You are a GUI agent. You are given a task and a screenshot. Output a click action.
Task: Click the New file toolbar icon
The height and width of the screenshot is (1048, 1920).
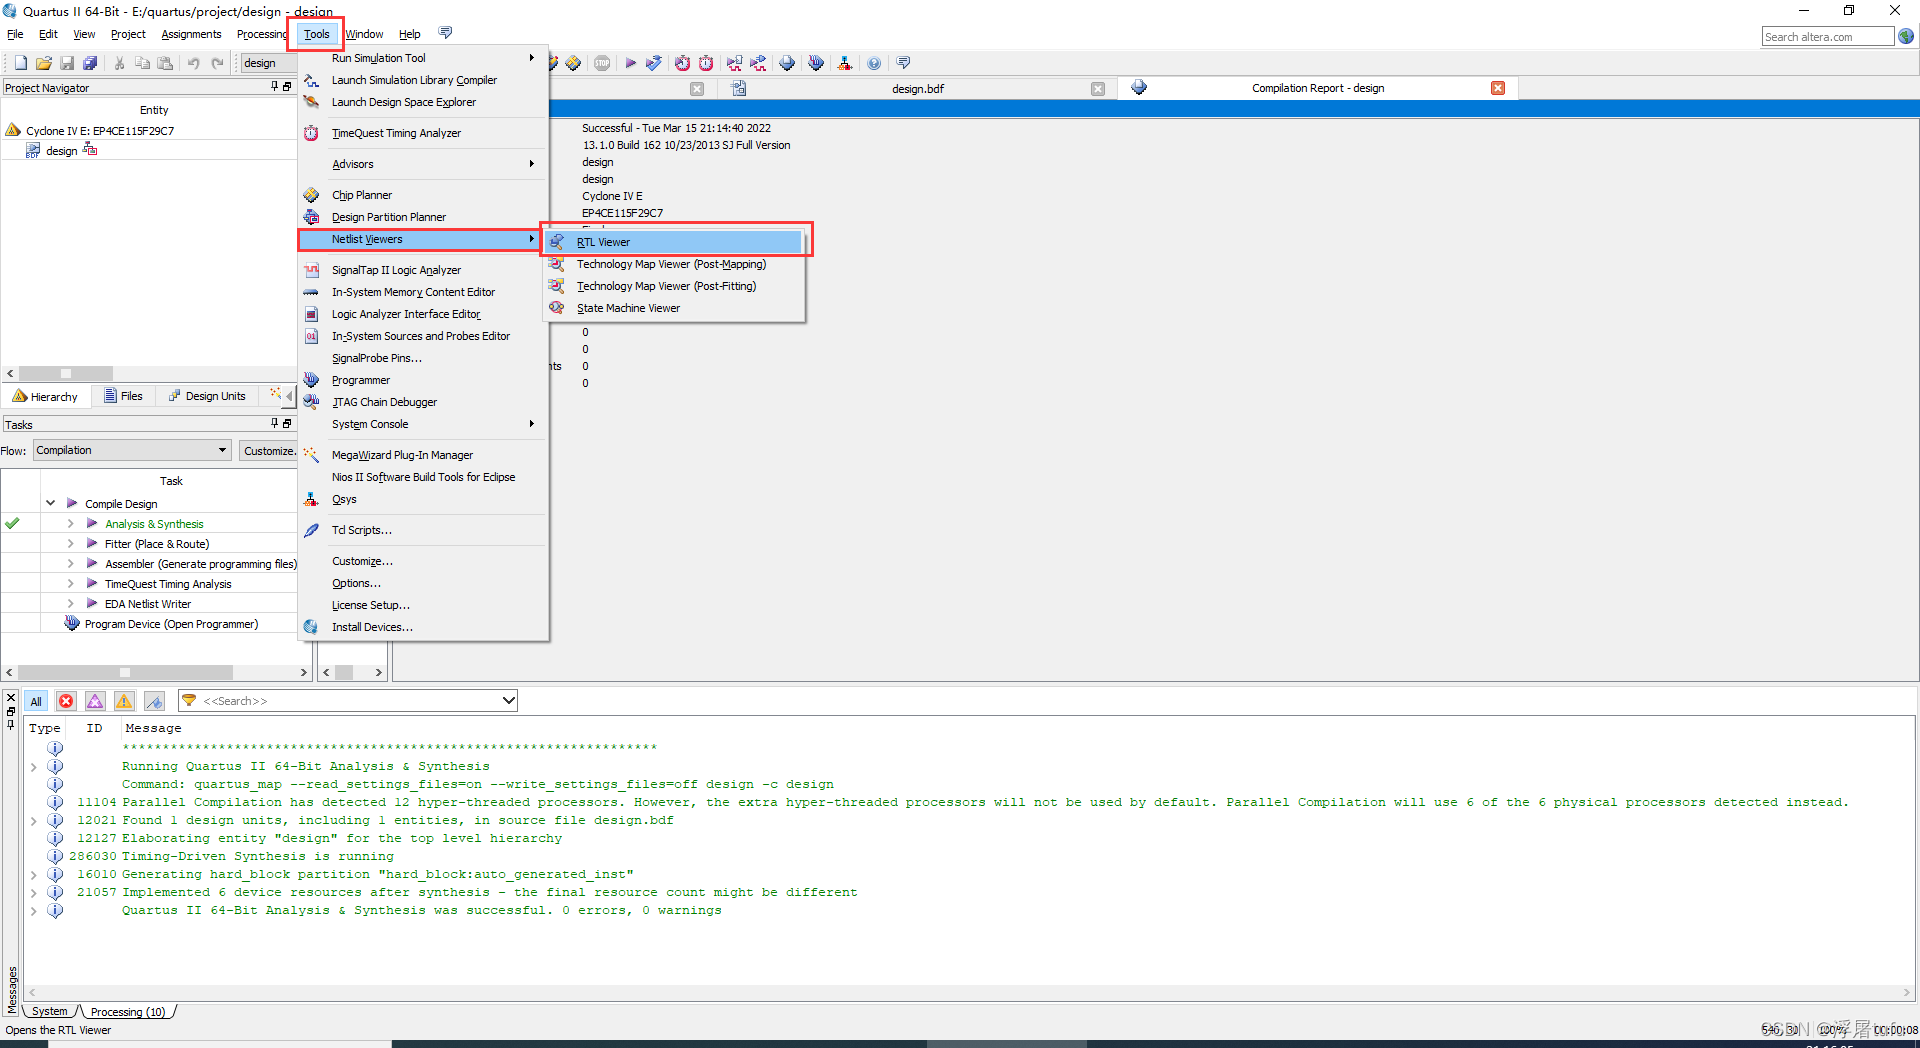(21, 63)
